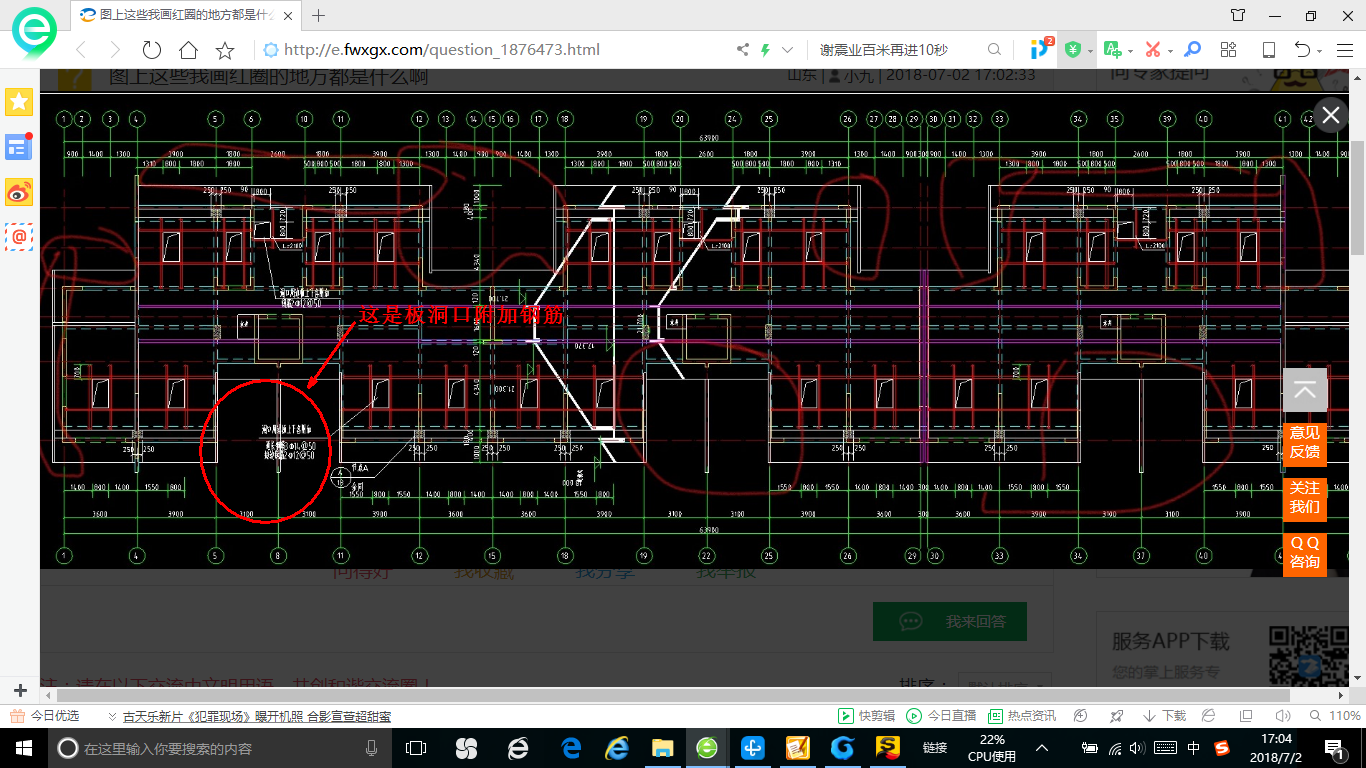The width and height of the screenshot is (1366, 768).
Task: Open the Sogou input method tray icon
Action: [1222, 747]
